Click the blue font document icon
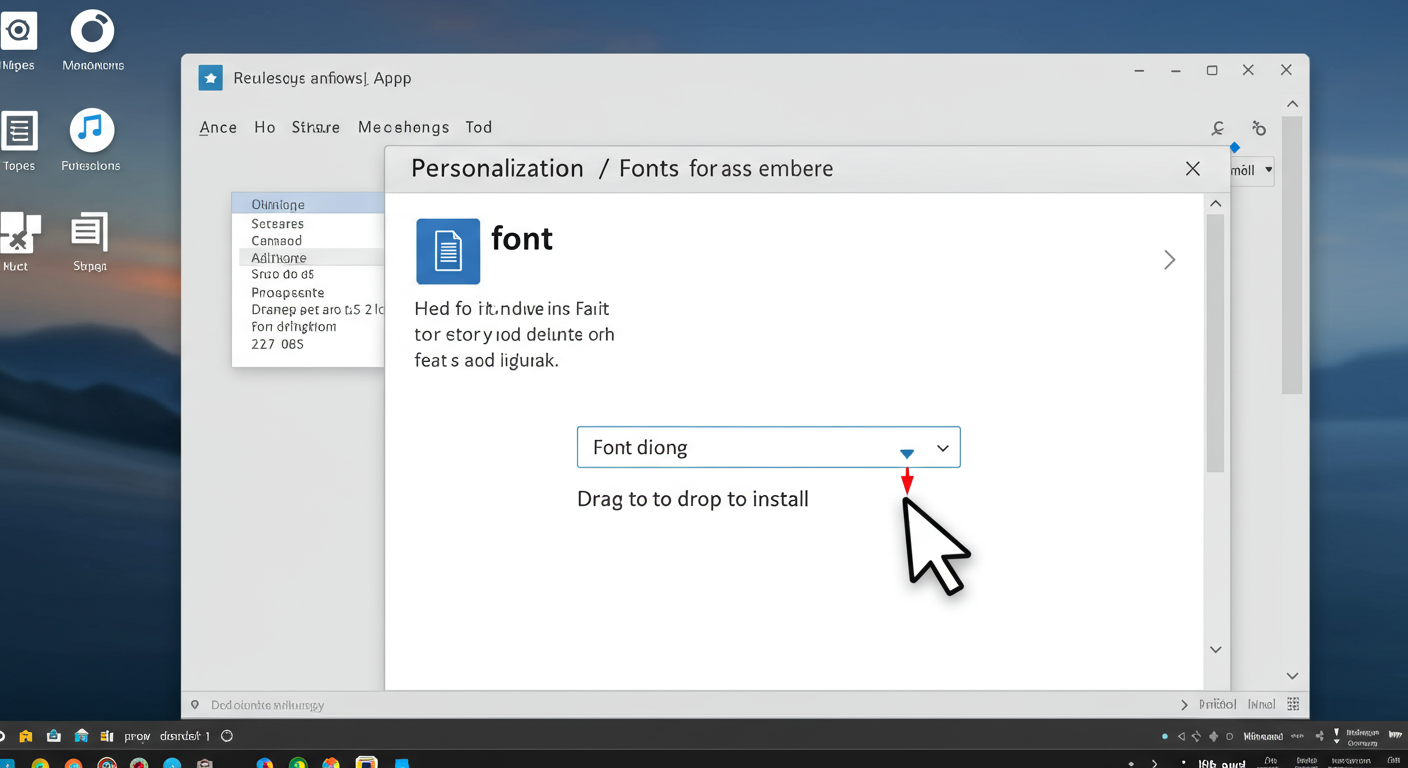 [447, 251]
